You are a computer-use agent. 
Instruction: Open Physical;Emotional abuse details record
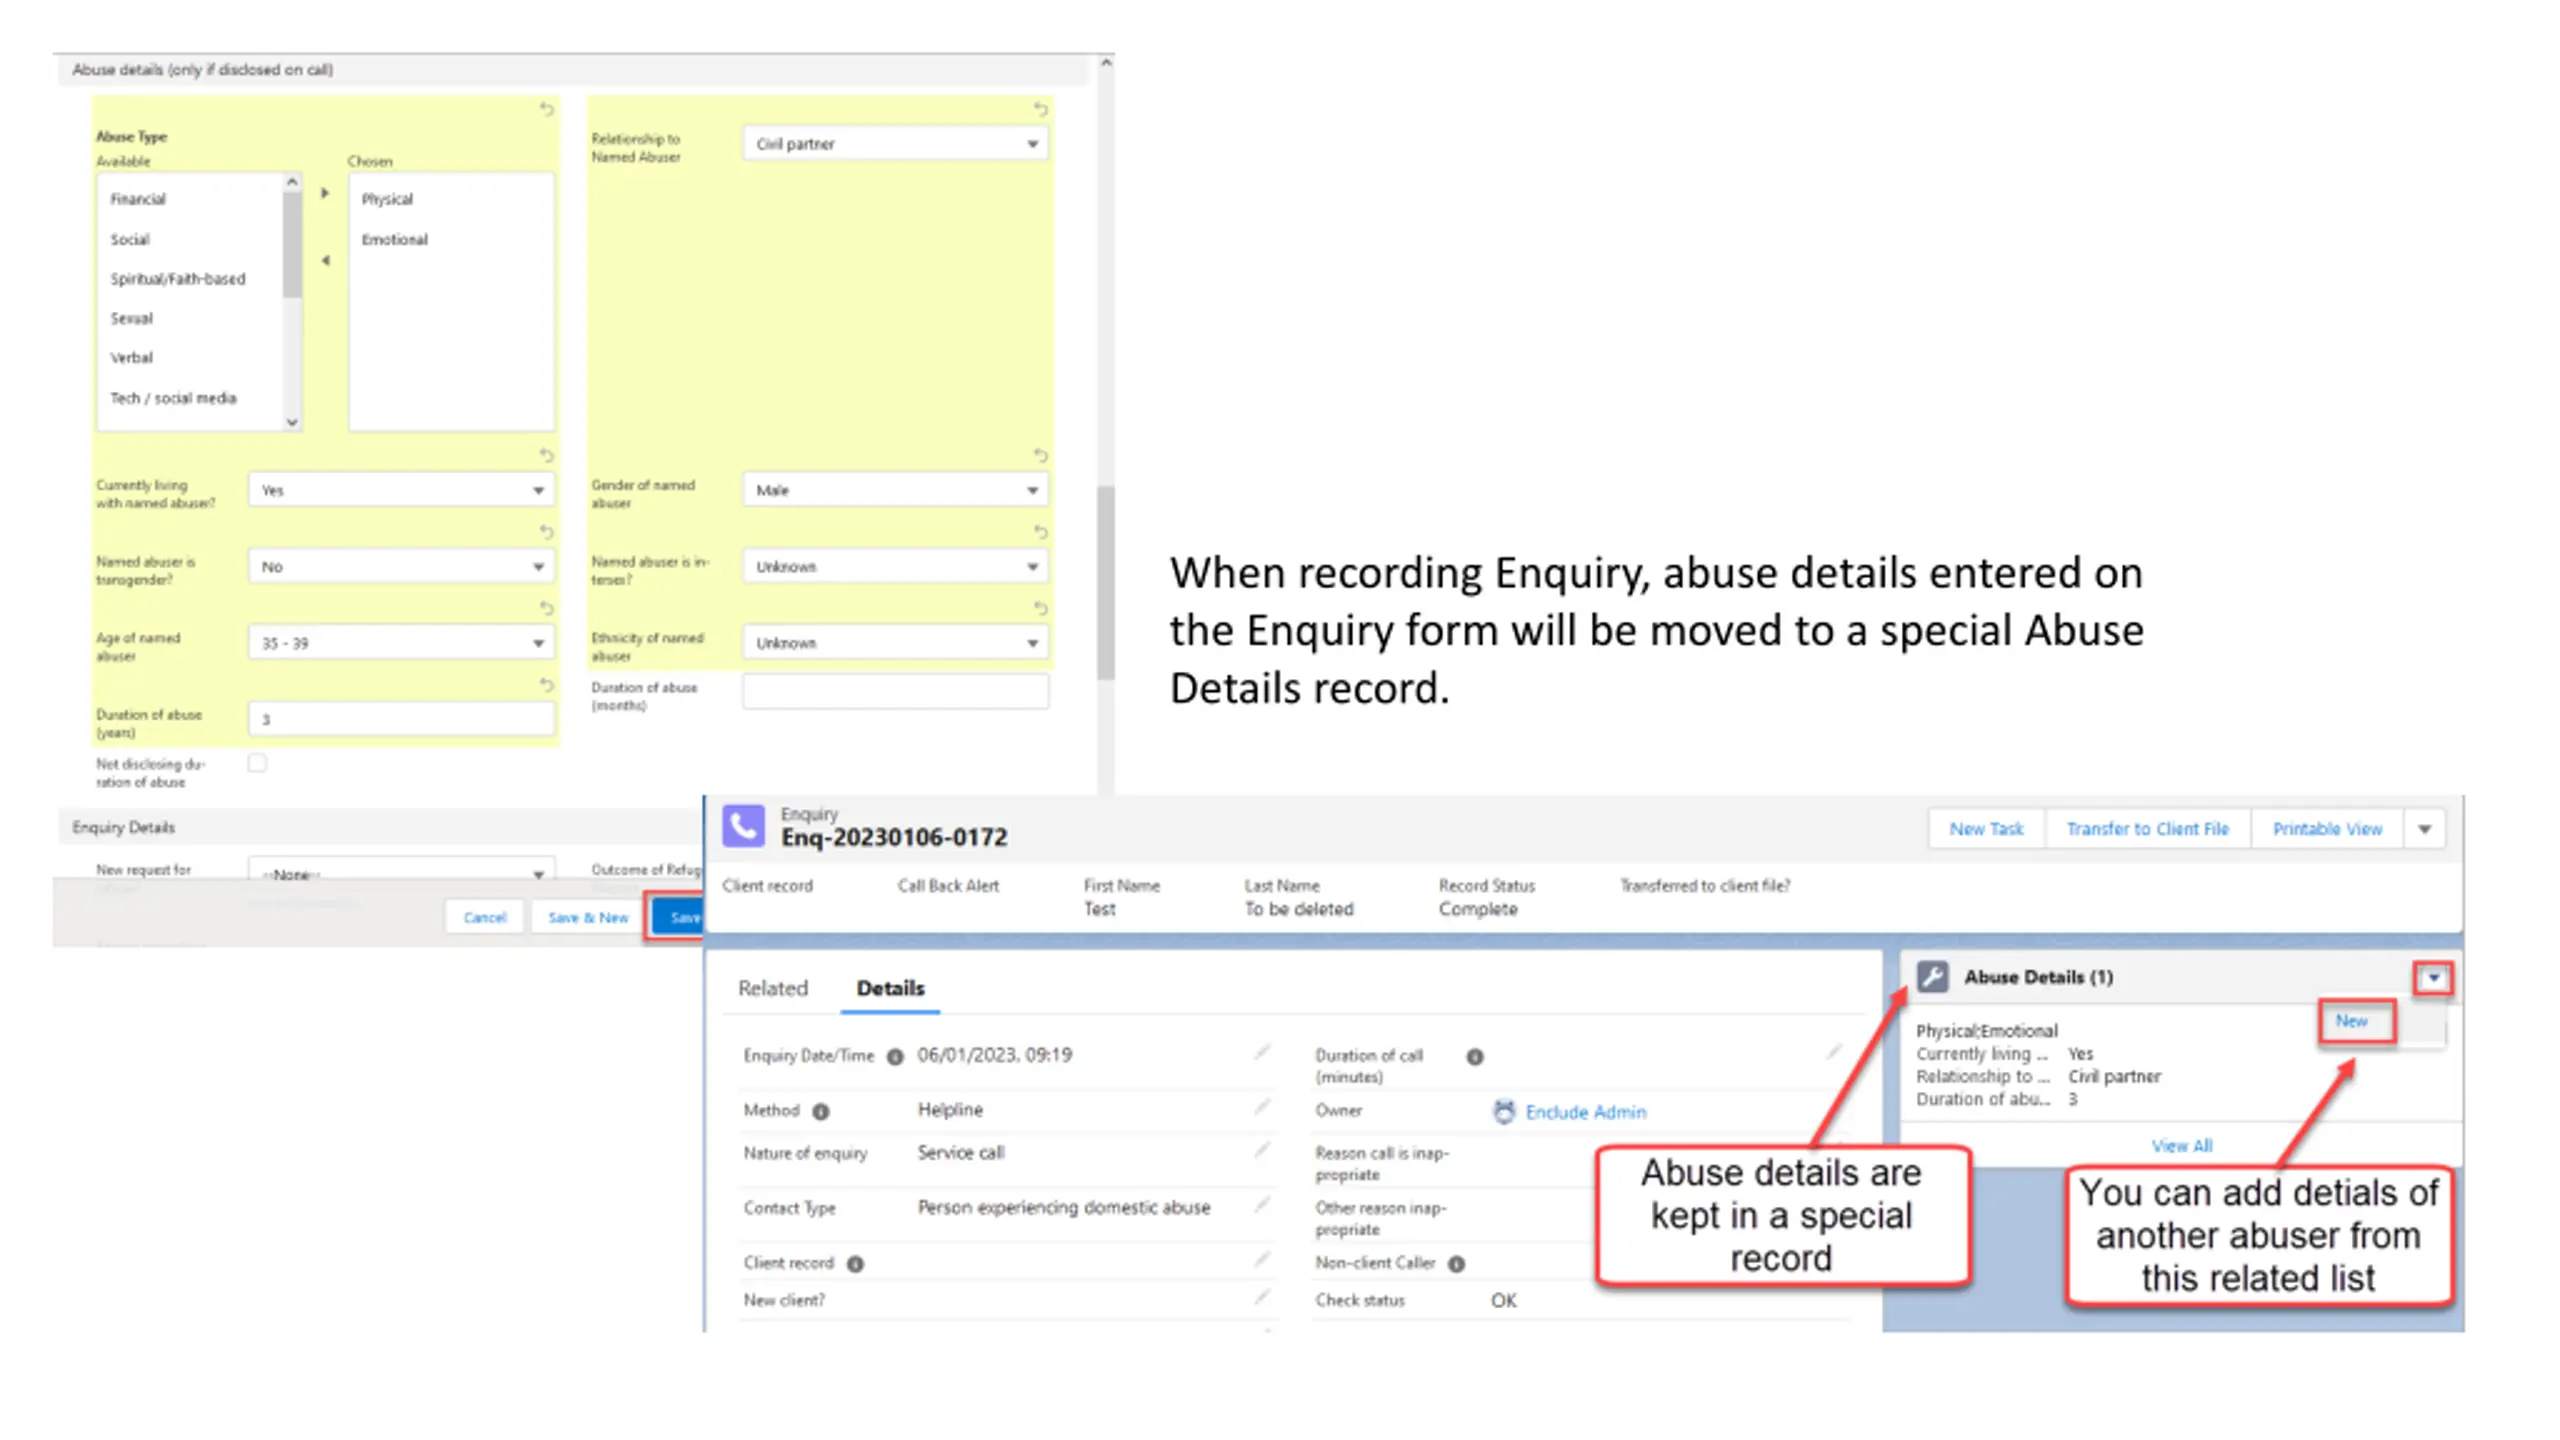pos(1987,1031)
